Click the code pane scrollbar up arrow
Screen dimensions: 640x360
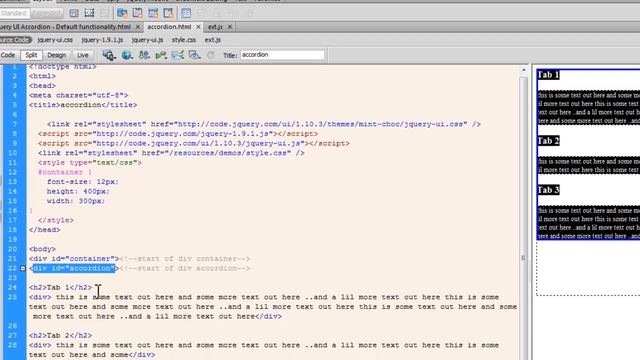pos(524,70)
